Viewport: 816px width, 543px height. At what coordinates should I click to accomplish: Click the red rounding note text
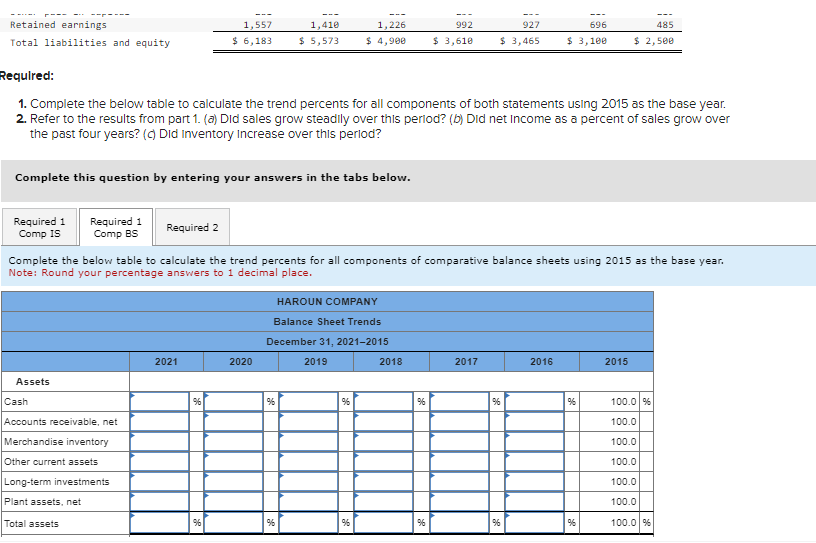tap(160, 273)
